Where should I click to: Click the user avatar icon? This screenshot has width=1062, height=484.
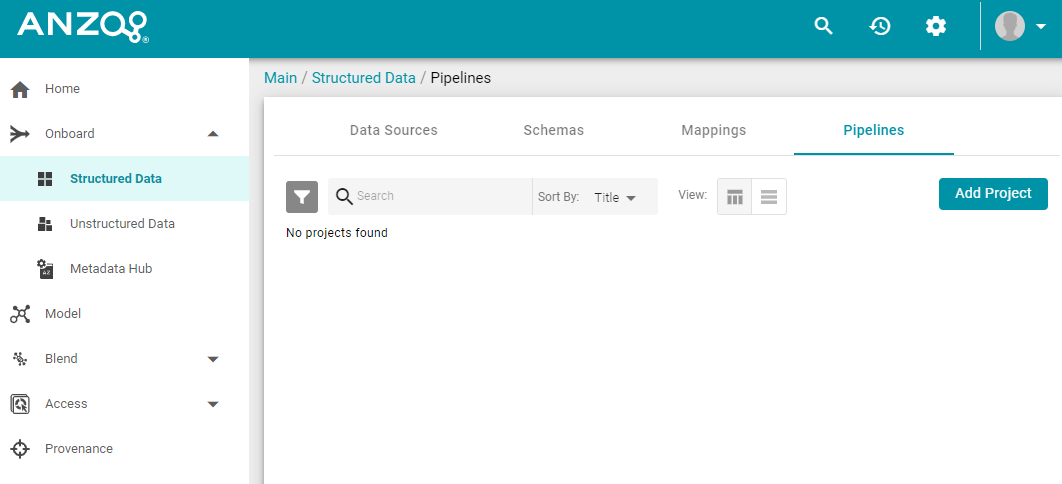point(1009,26)
